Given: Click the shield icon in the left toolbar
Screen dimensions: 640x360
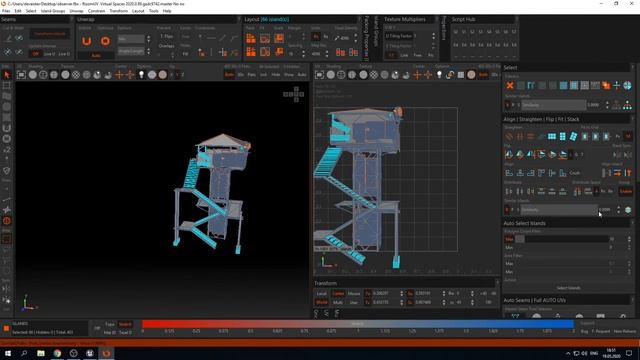Looking at the screenshot, I should pyautogui.click(x=7, y=171).
